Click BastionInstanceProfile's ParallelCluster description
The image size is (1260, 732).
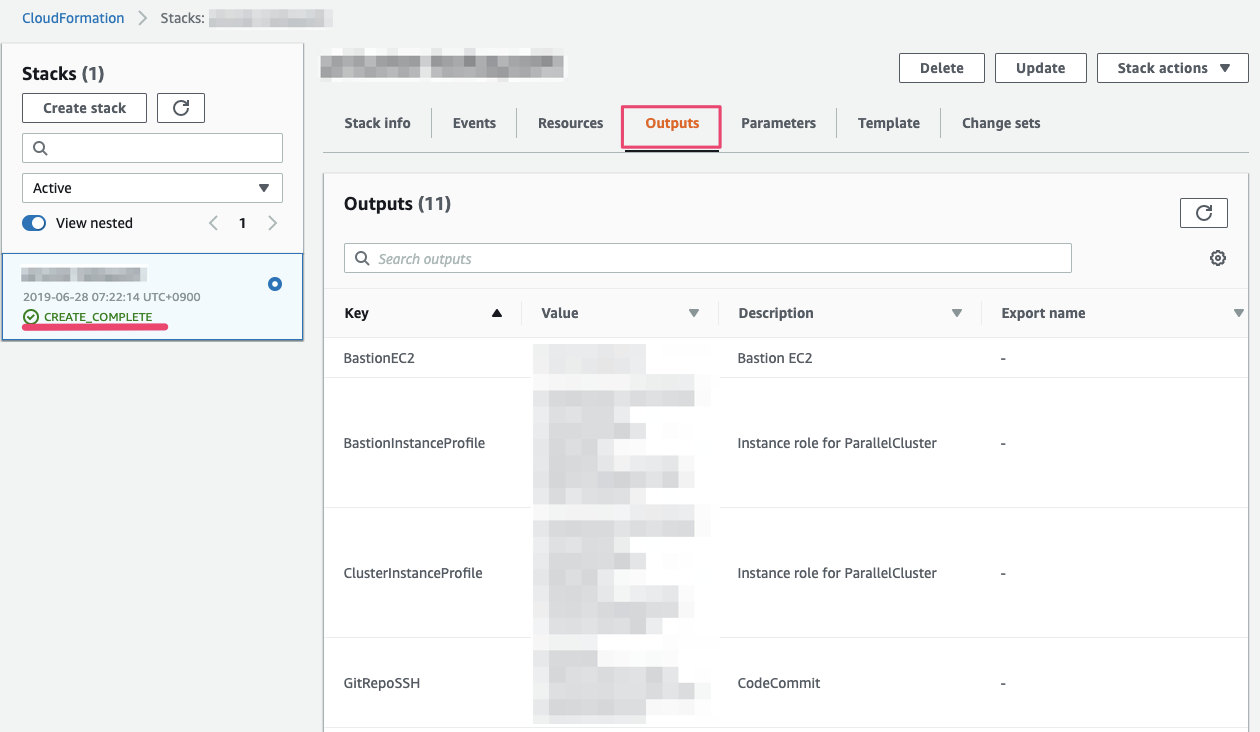point(837,443)
